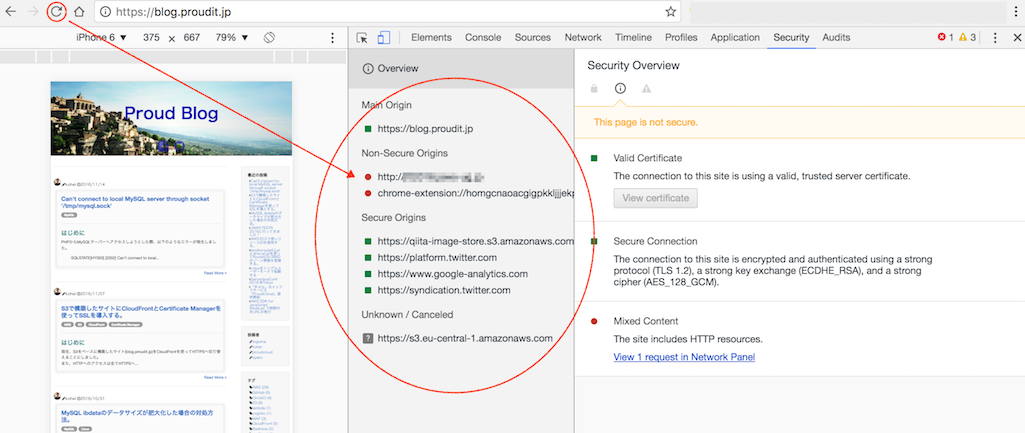Click the browser back arrow
This screenshot has height=433, width=1025.
coord(10,11)
